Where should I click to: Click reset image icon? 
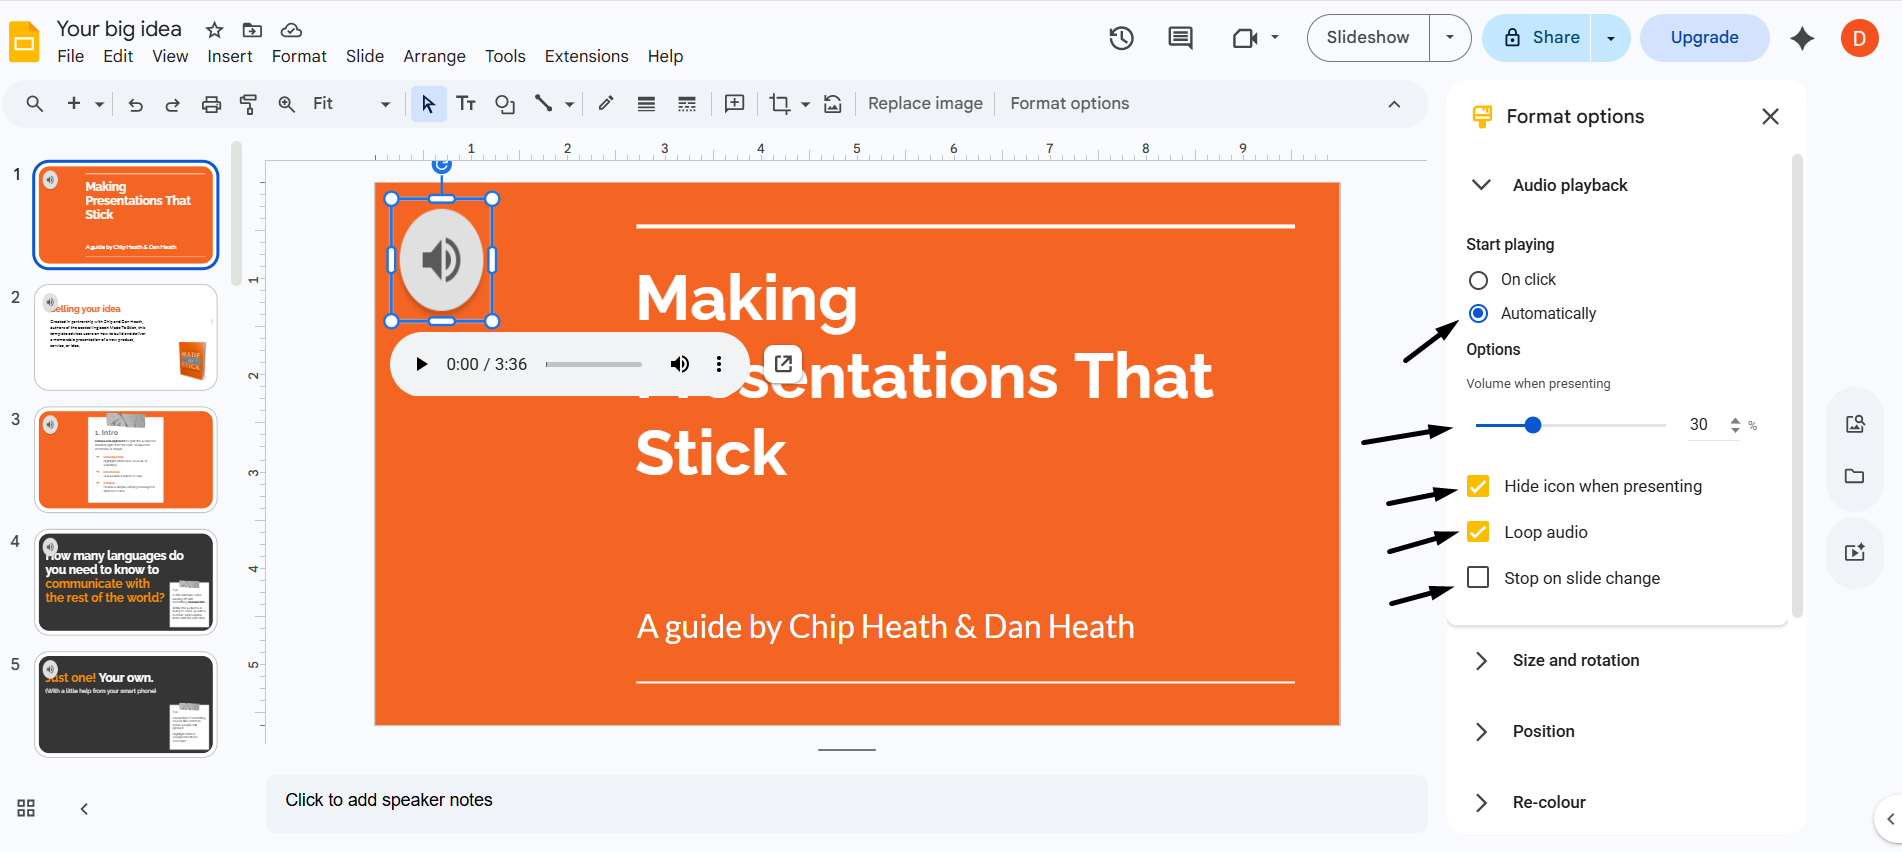832,104
